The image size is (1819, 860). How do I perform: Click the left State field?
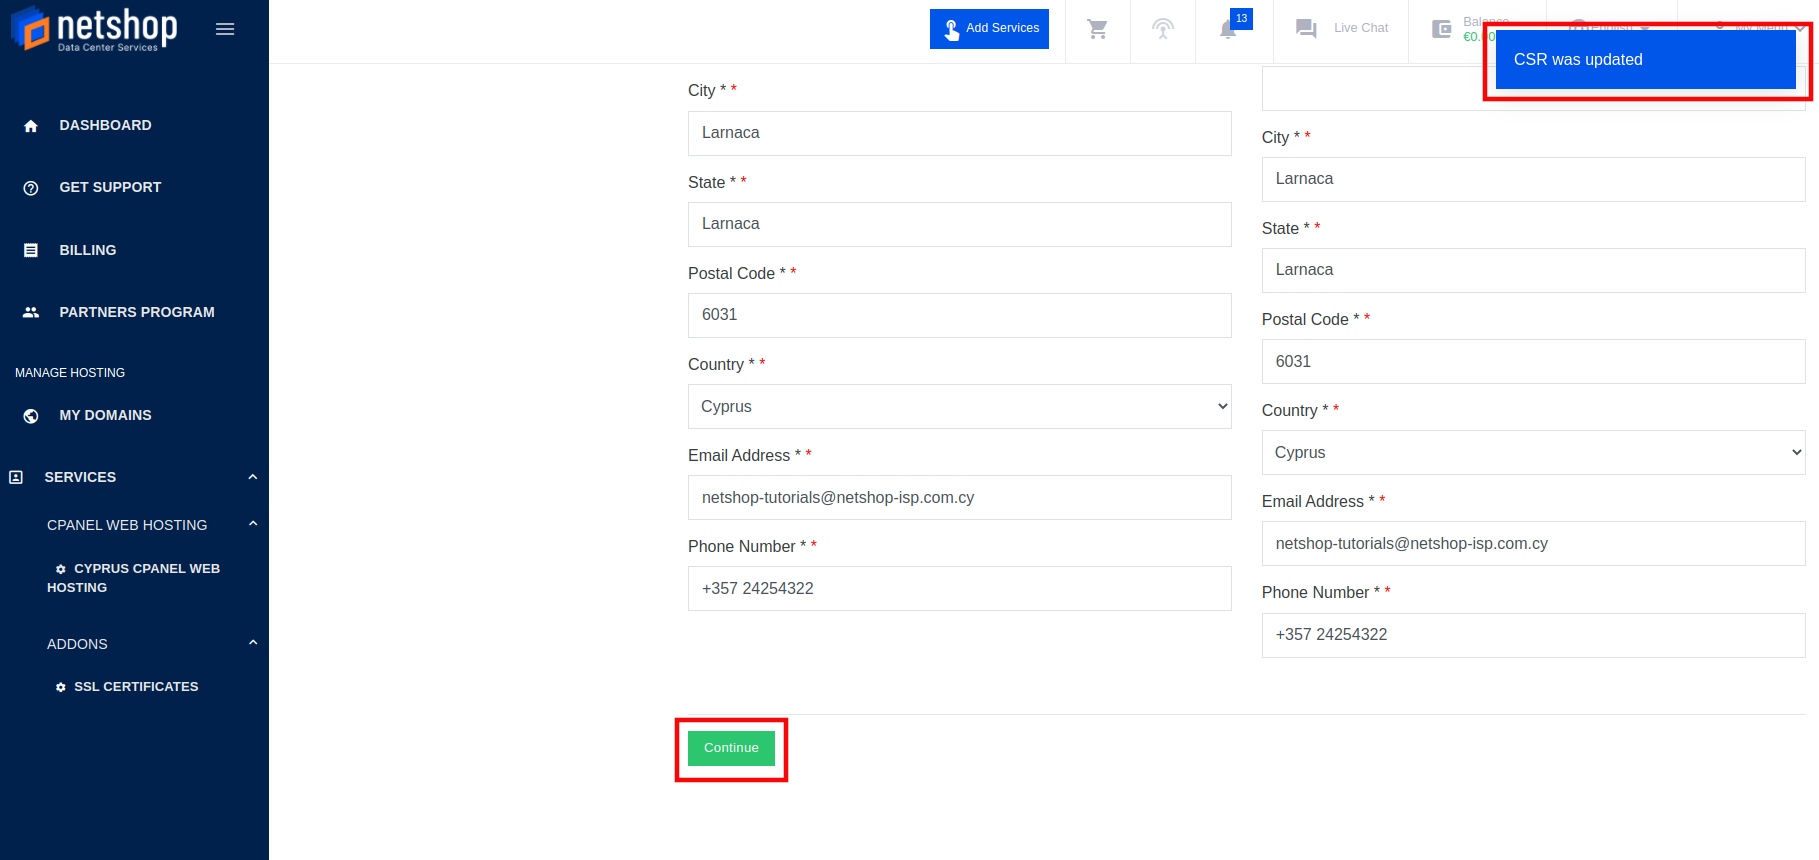click(x=960, y=224)
